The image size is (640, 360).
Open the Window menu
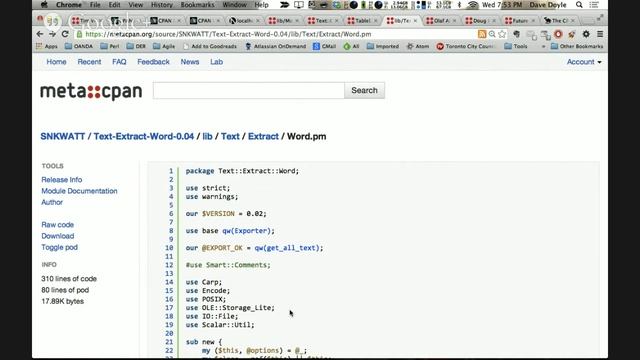coord(235,5)
